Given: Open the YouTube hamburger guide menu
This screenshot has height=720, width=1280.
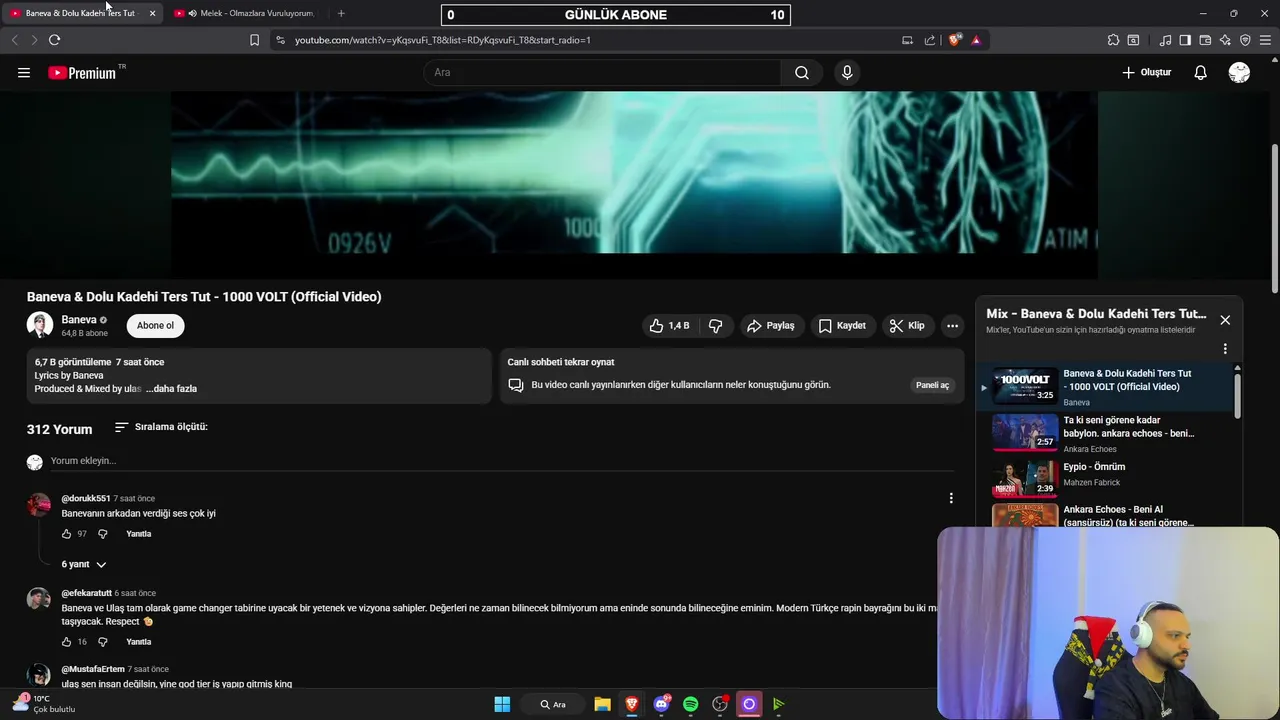Looking at the screenshot, I should 24,72.
